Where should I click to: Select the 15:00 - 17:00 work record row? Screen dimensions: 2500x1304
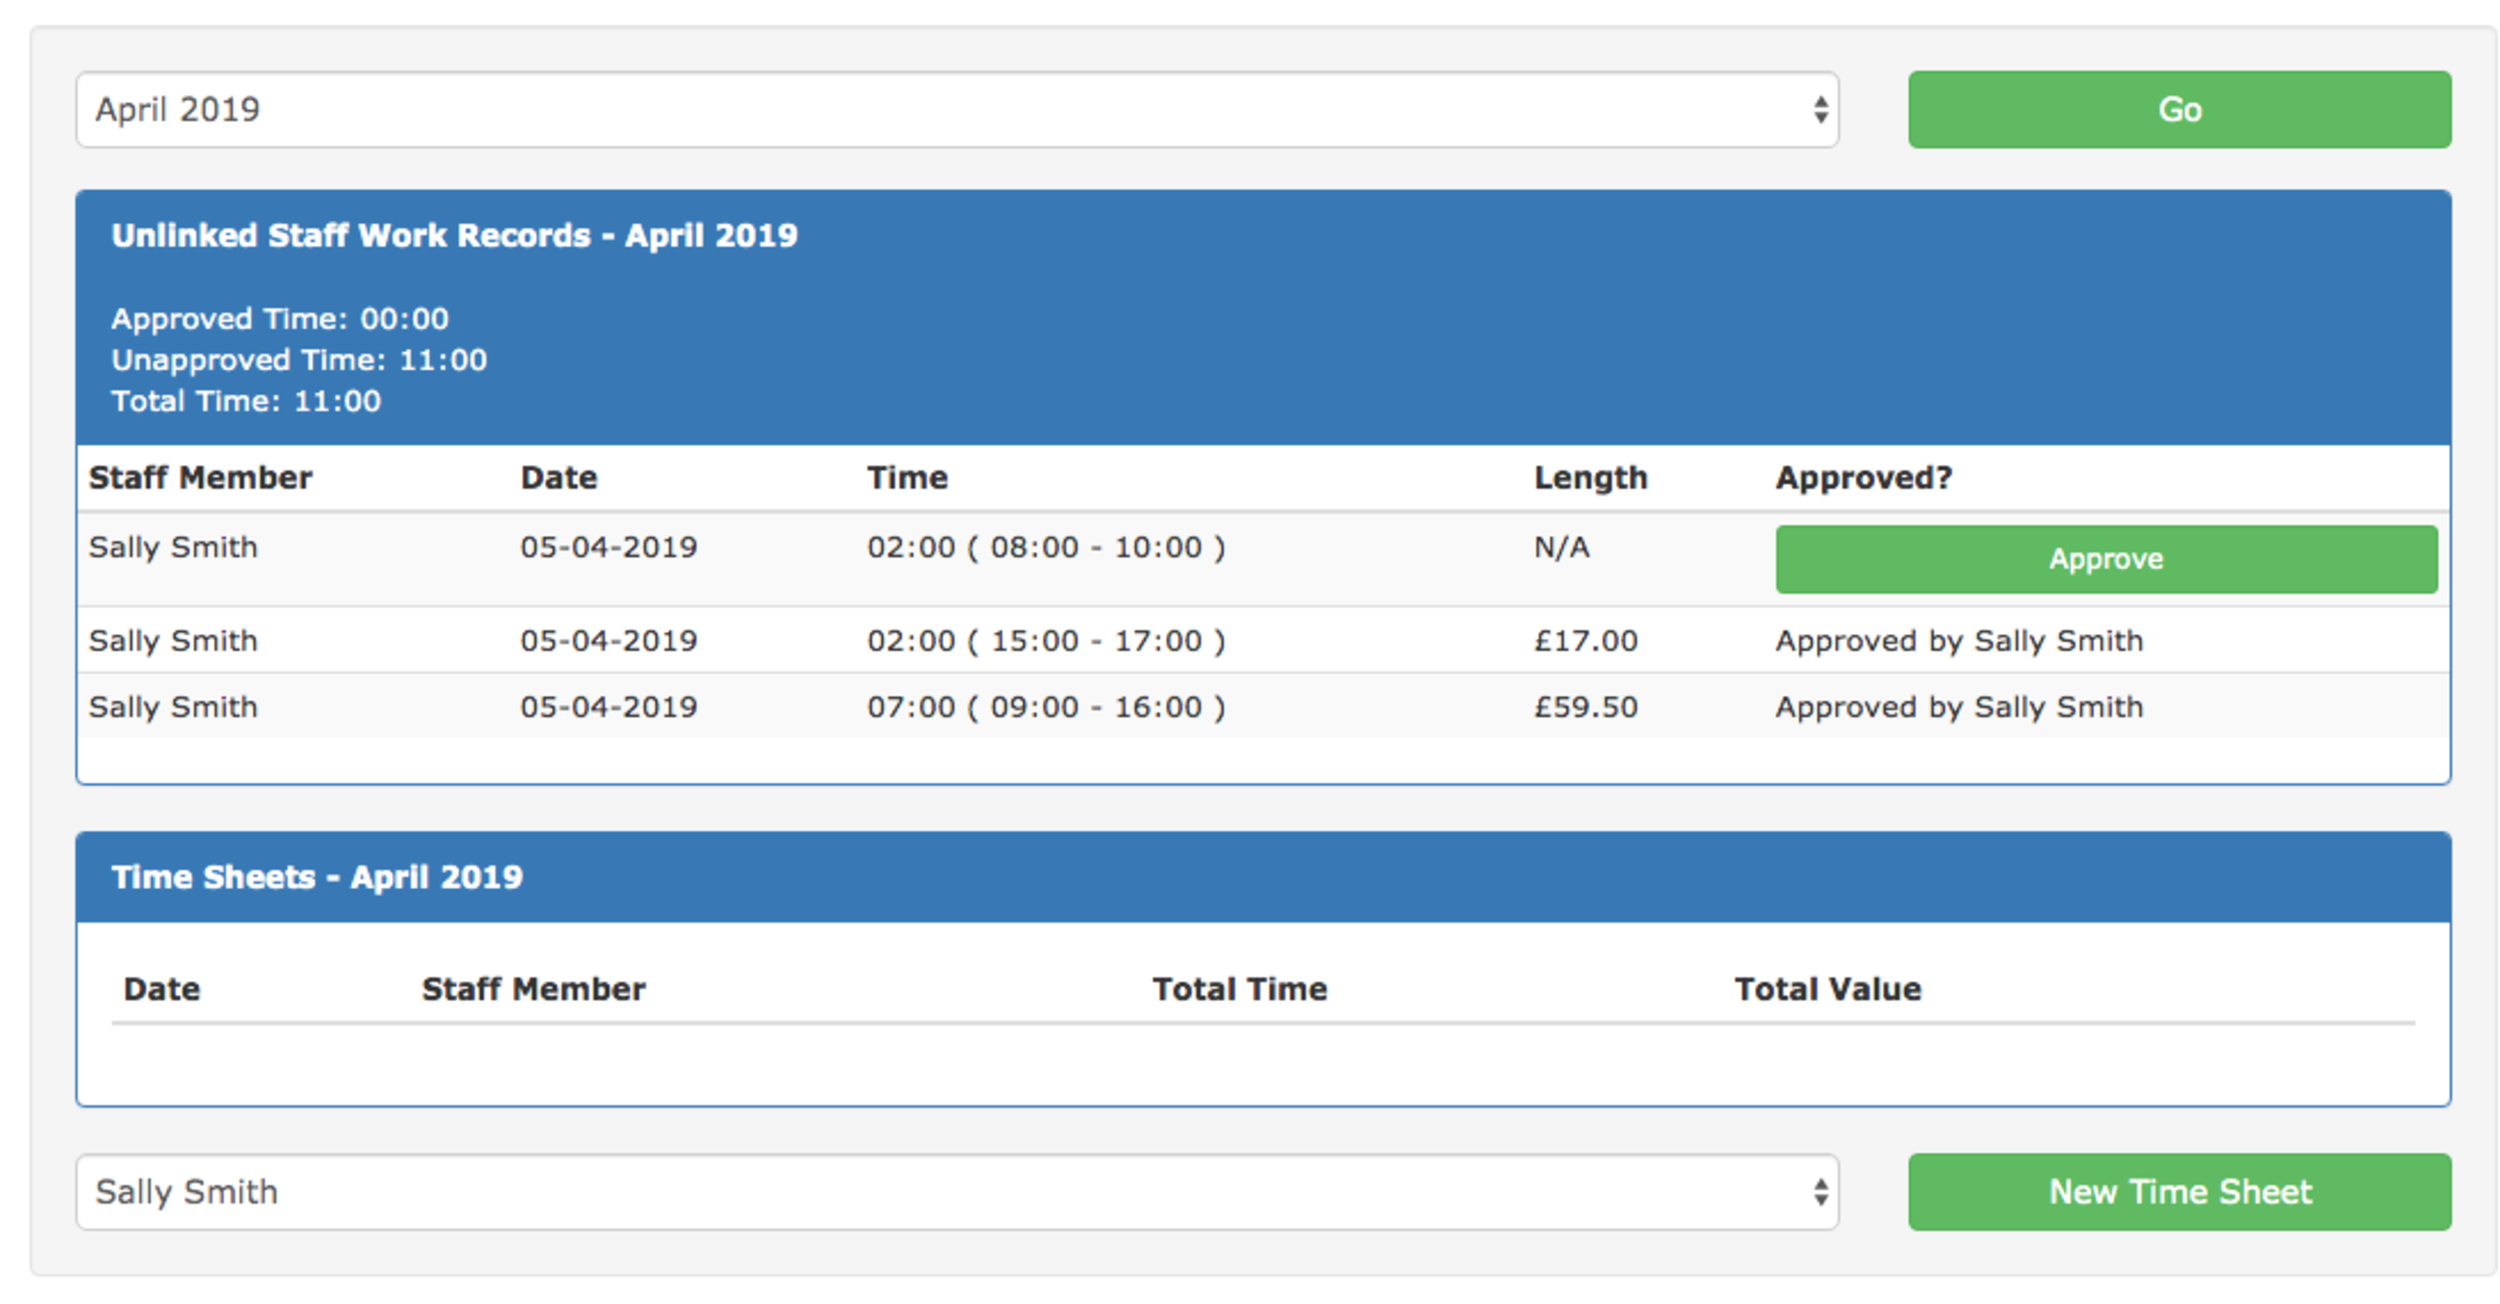click(x=1263, y=640)
